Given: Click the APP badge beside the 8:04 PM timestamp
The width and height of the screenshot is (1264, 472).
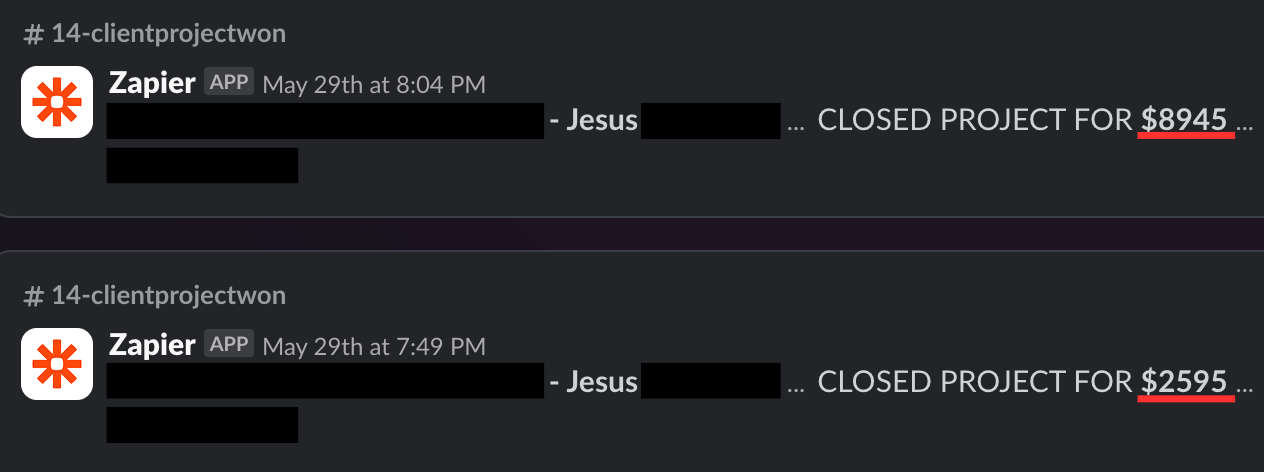Looking at the screenshot, I should point(229,82).
